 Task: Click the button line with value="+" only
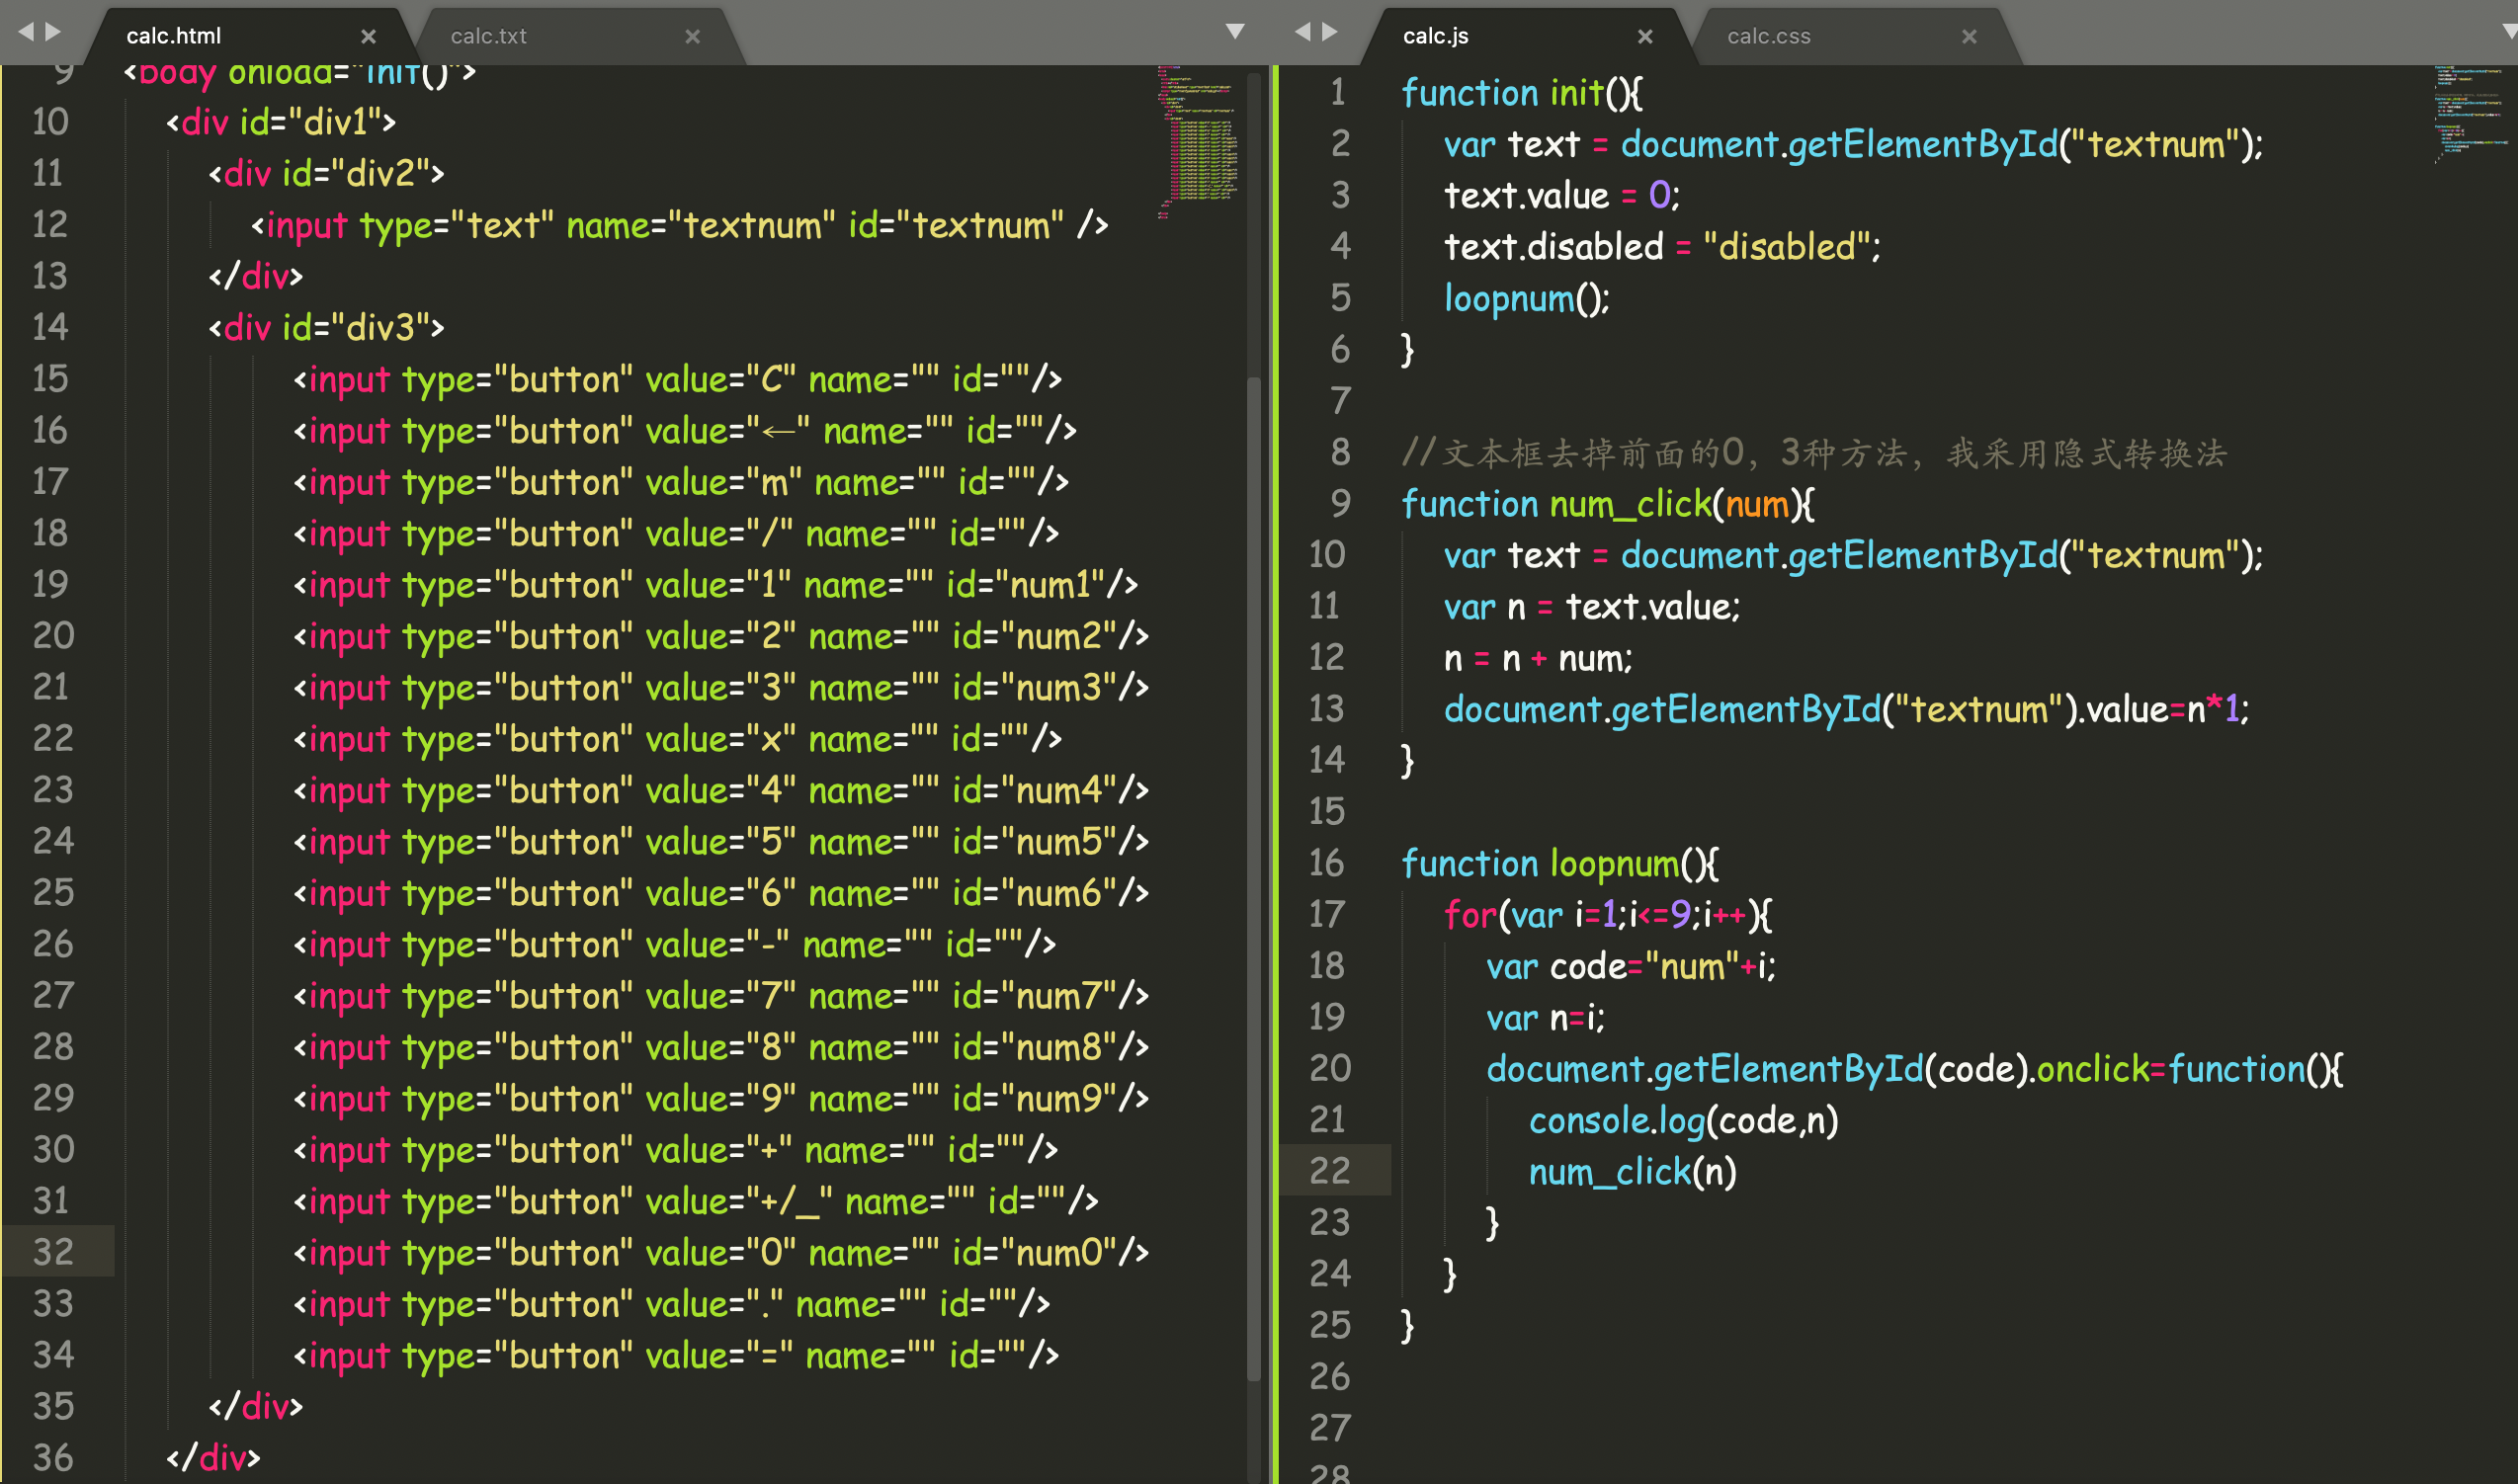(675, 1150)
